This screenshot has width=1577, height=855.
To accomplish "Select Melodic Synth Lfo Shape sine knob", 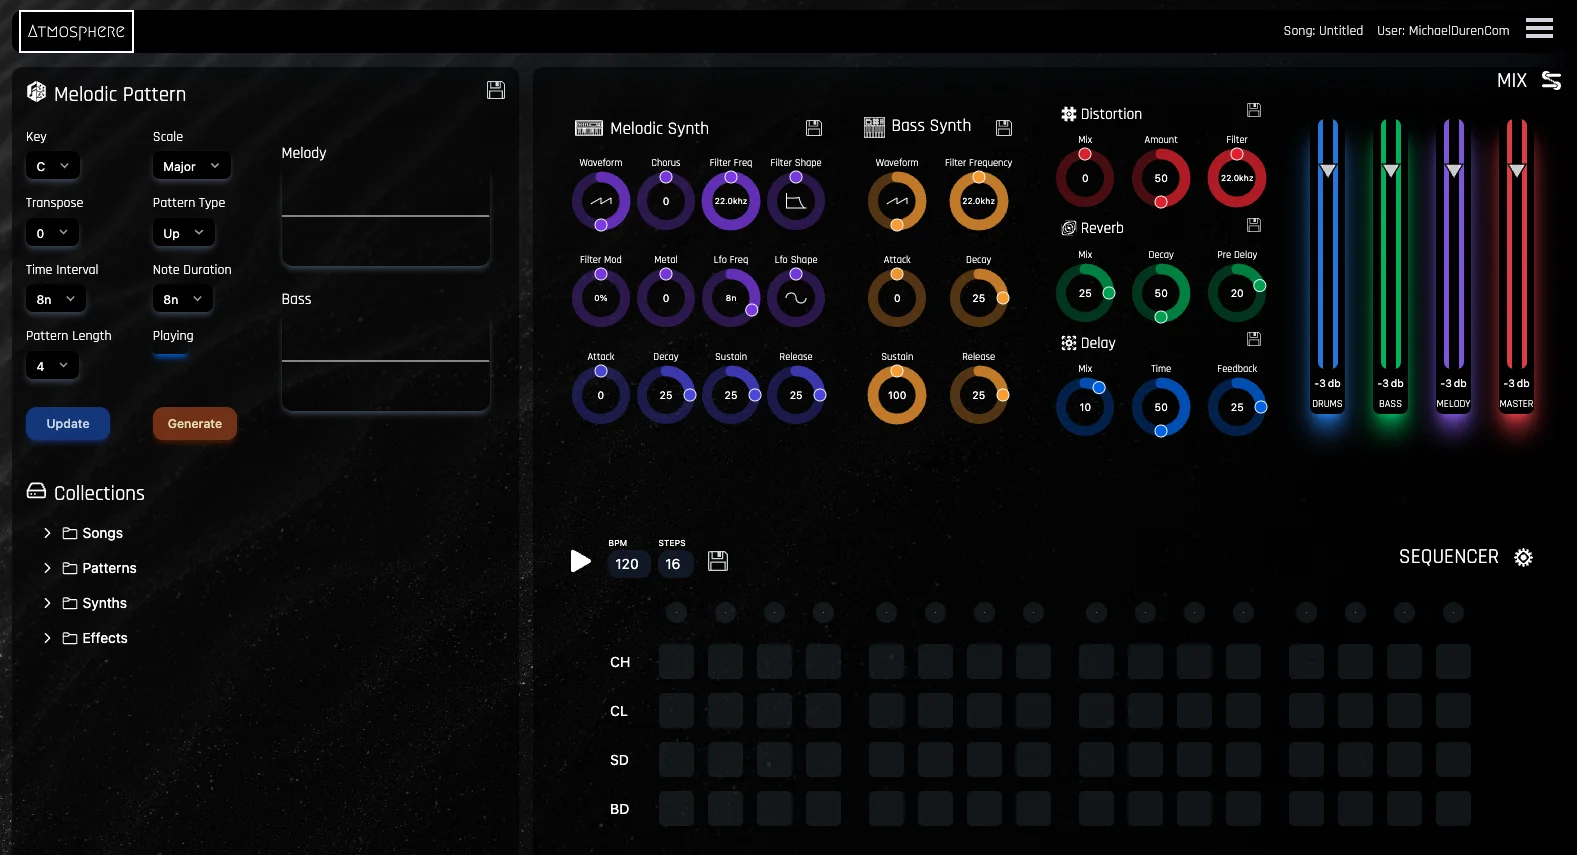I will tap(796, 298).
